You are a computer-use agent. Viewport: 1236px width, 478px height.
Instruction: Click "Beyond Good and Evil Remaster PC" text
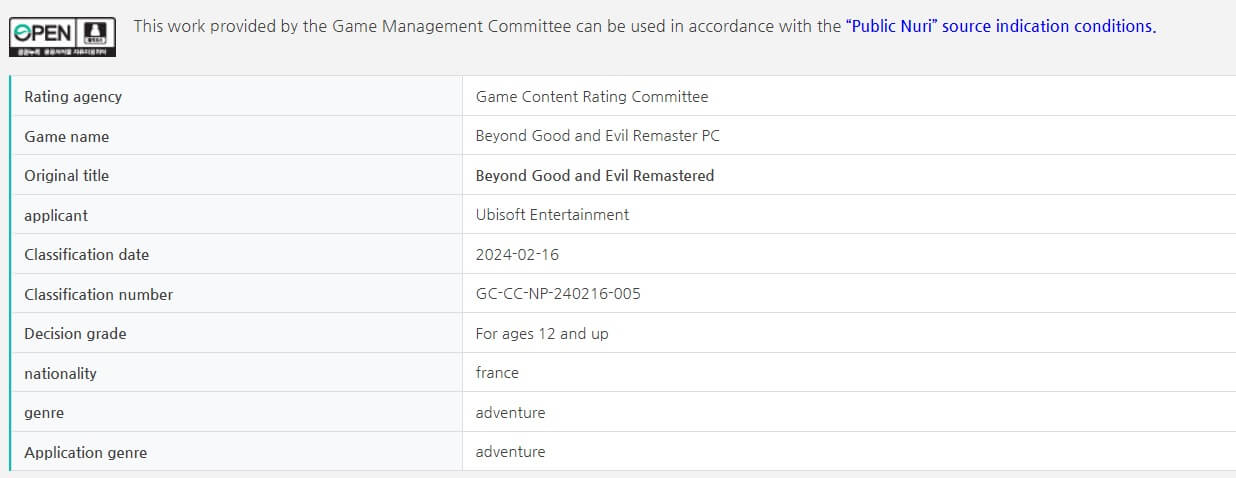tap(597, 136)
